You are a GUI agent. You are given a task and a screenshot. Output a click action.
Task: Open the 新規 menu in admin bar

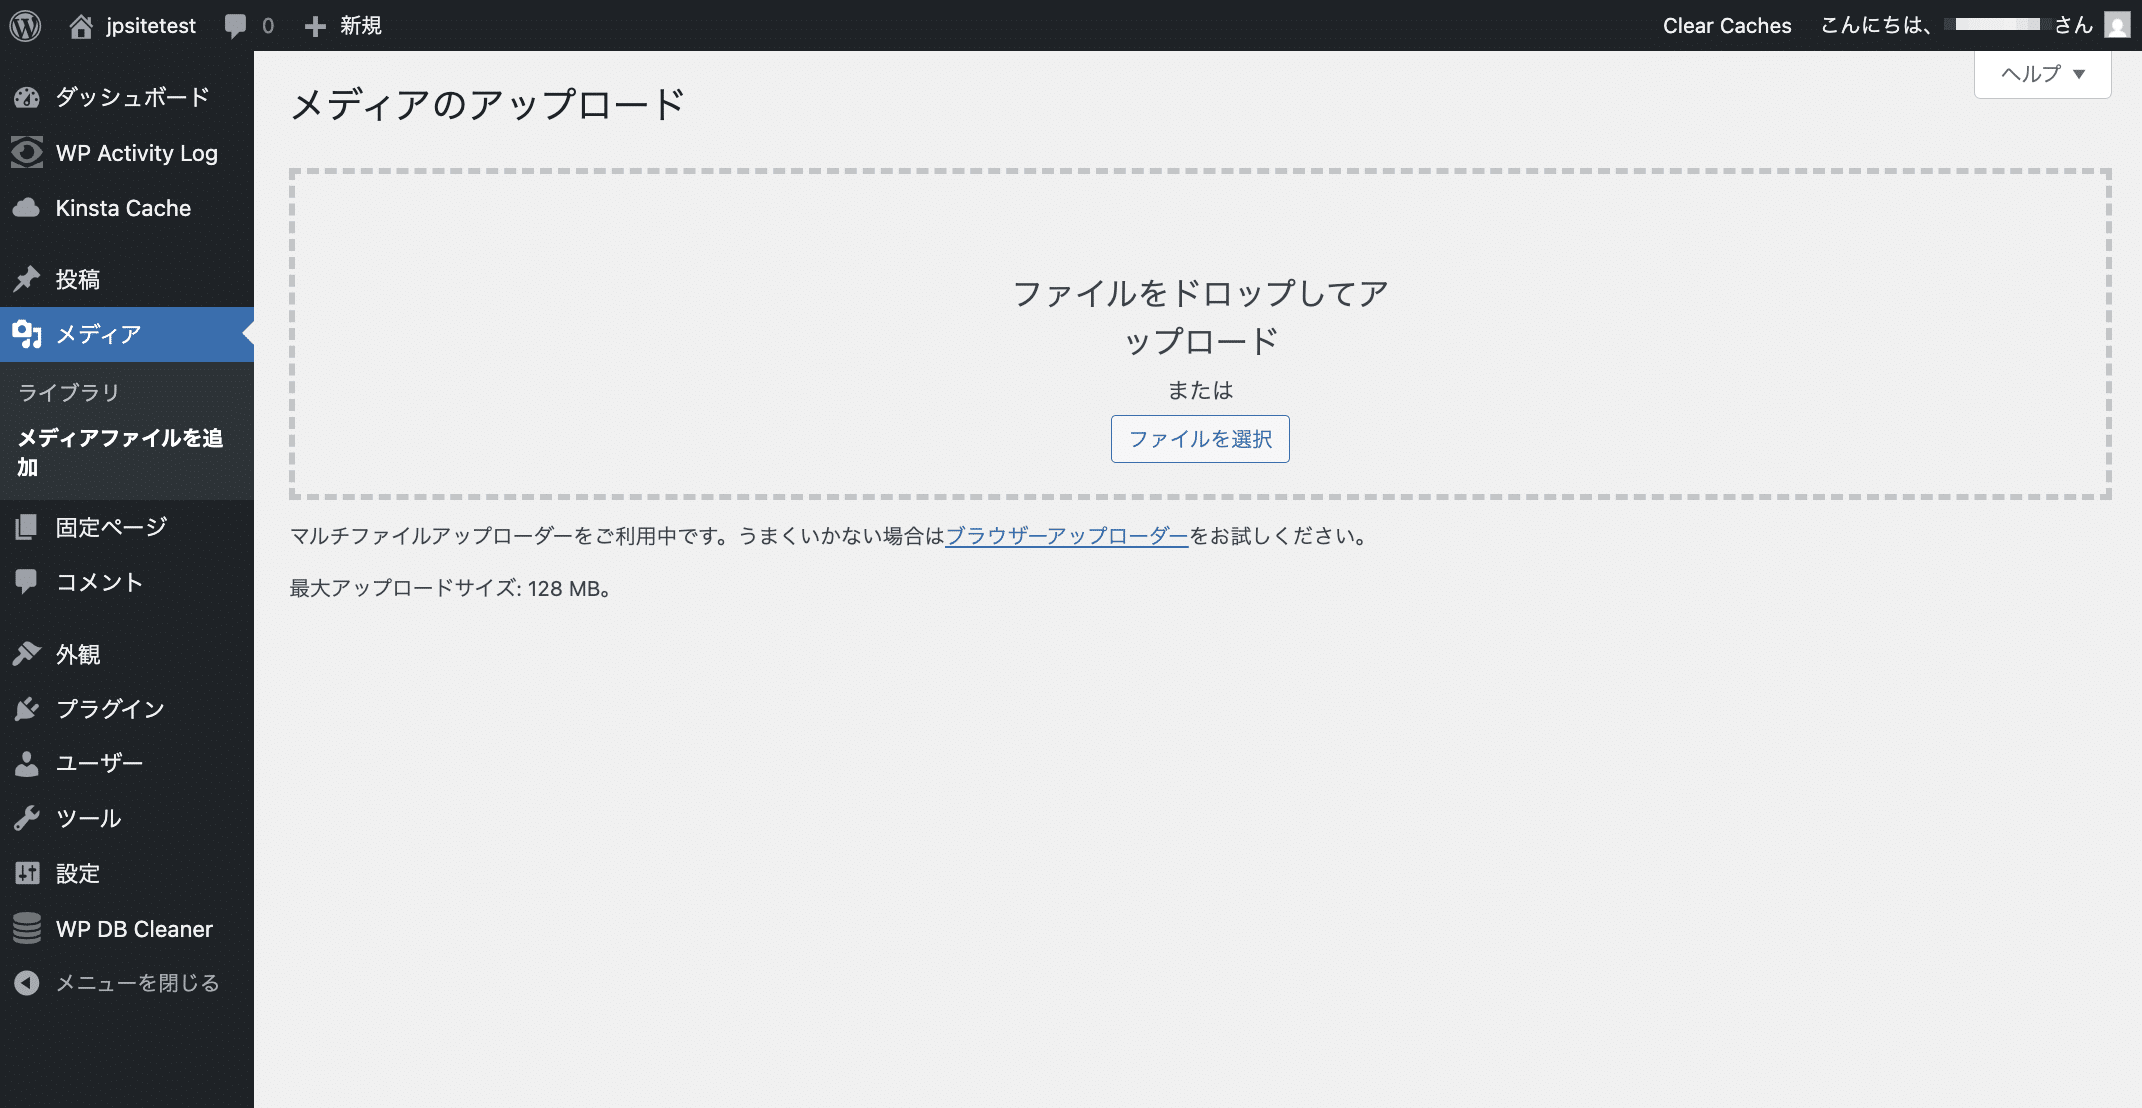click(x=344, y=25)
